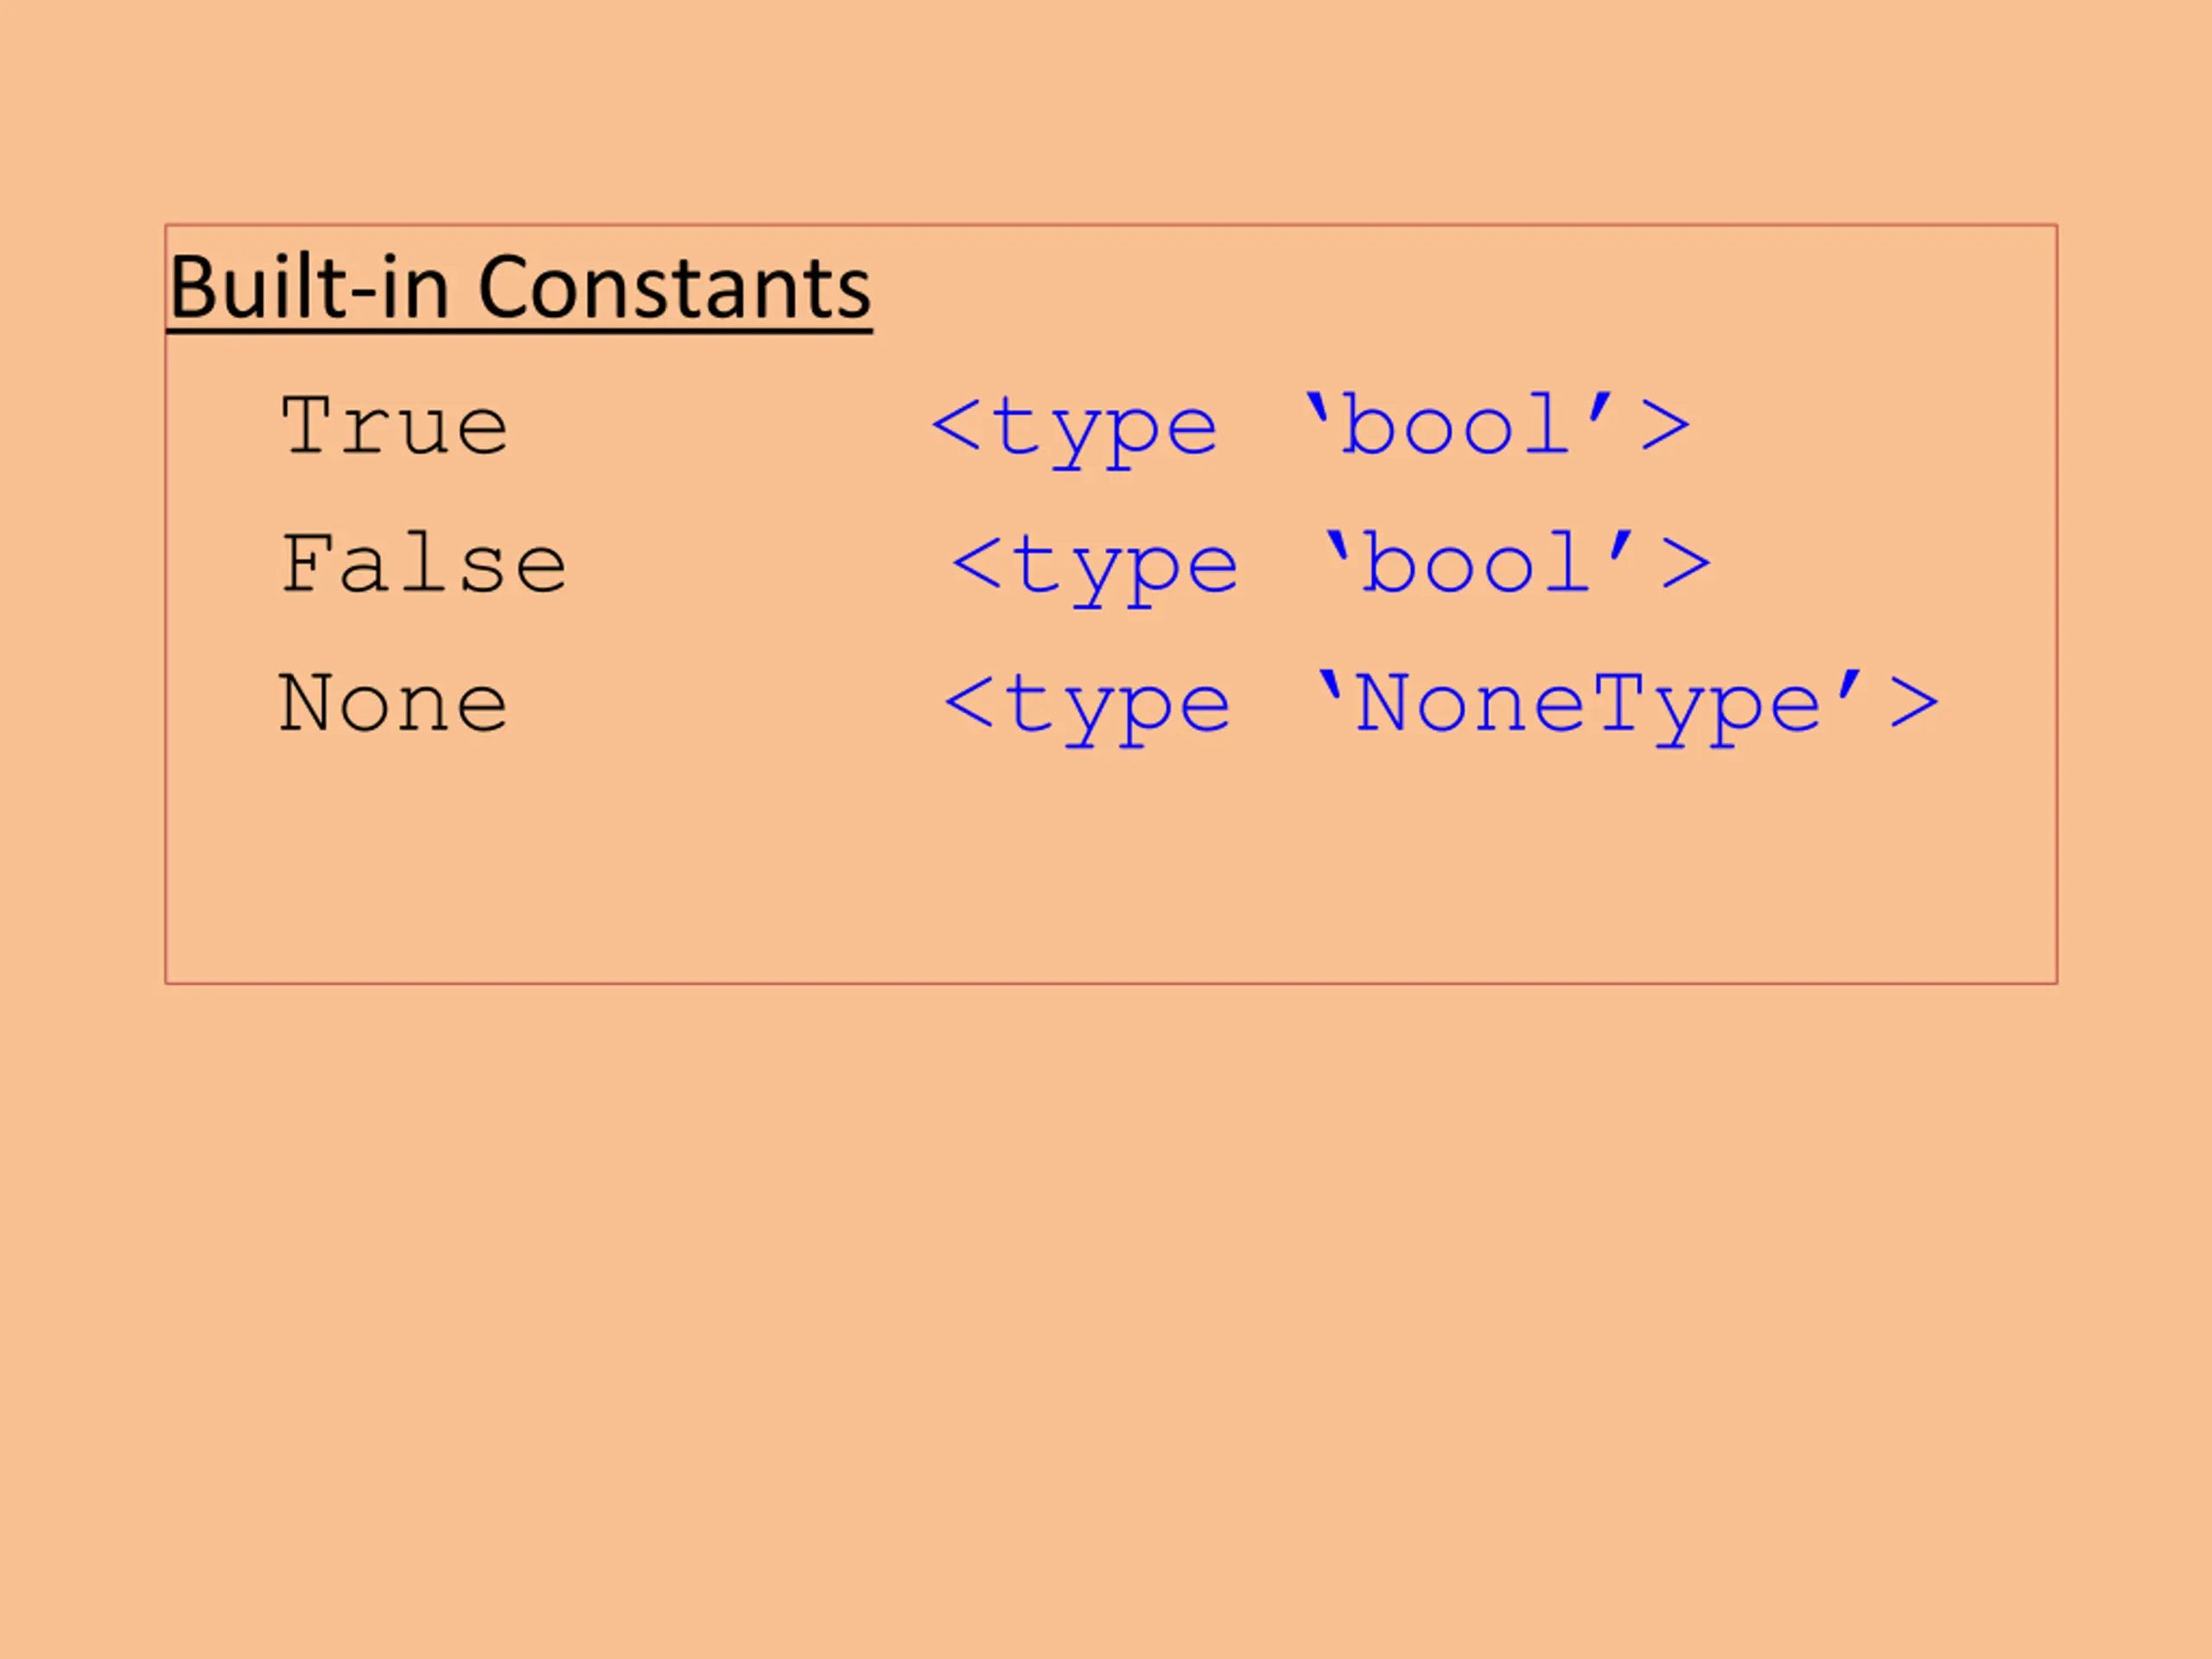Click the opening angle bracket on the False row
The image size is (2212, 1659).
click(x=976, y=564)
